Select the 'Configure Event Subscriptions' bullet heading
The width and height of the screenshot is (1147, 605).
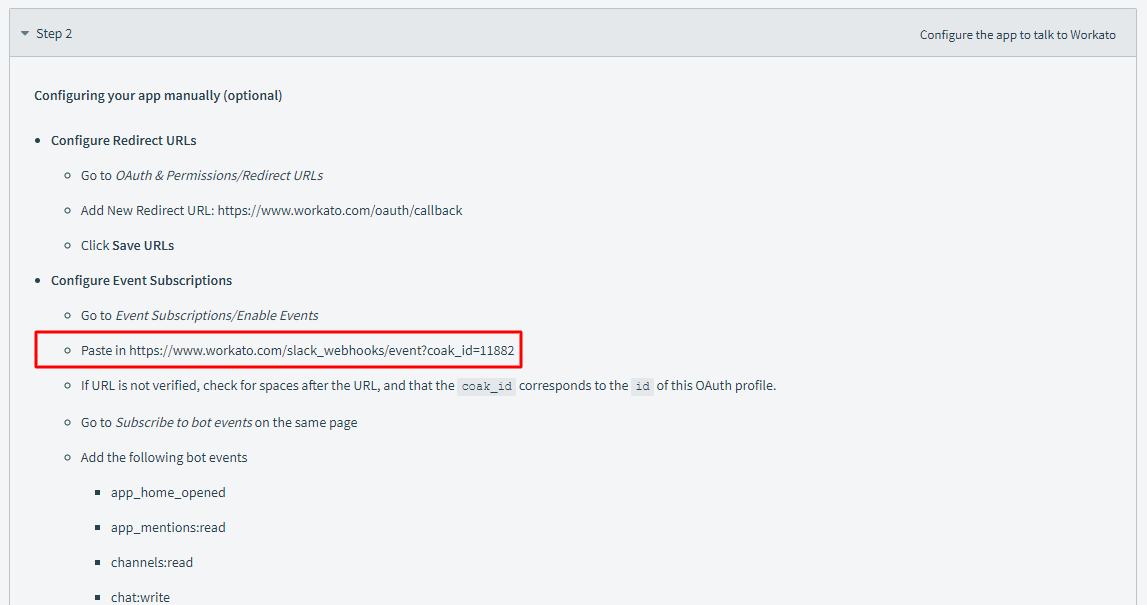(x=141, y=281)
